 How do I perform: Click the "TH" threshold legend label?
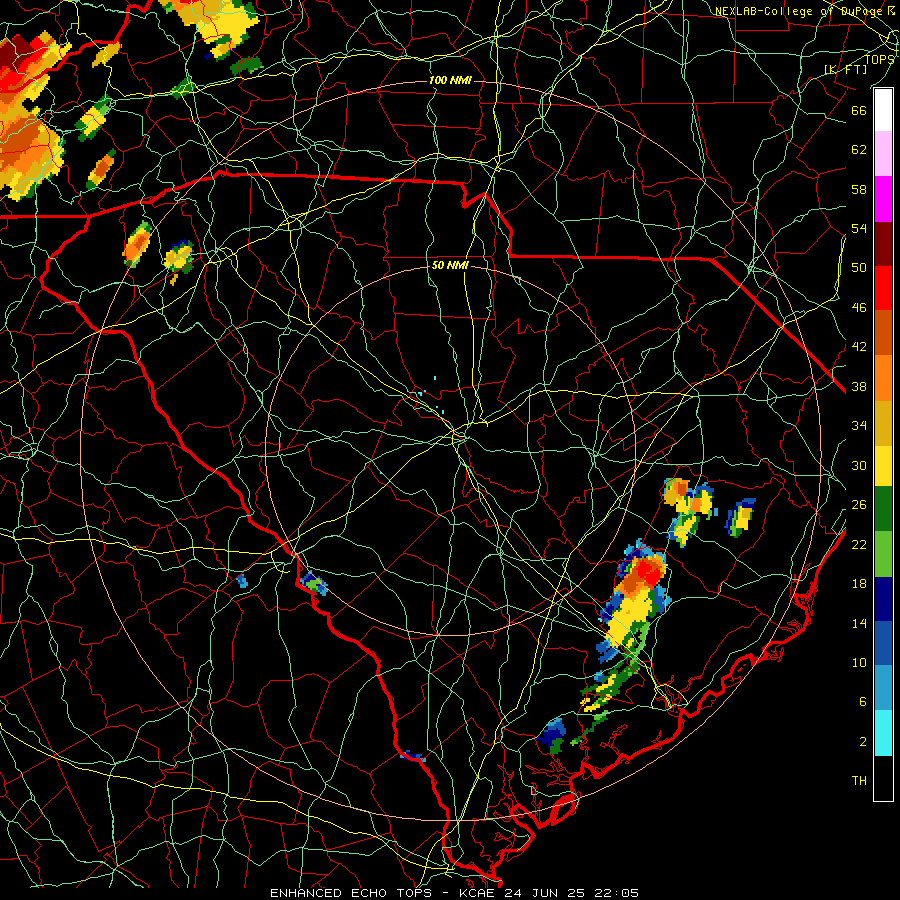click(x=859, y=781)
